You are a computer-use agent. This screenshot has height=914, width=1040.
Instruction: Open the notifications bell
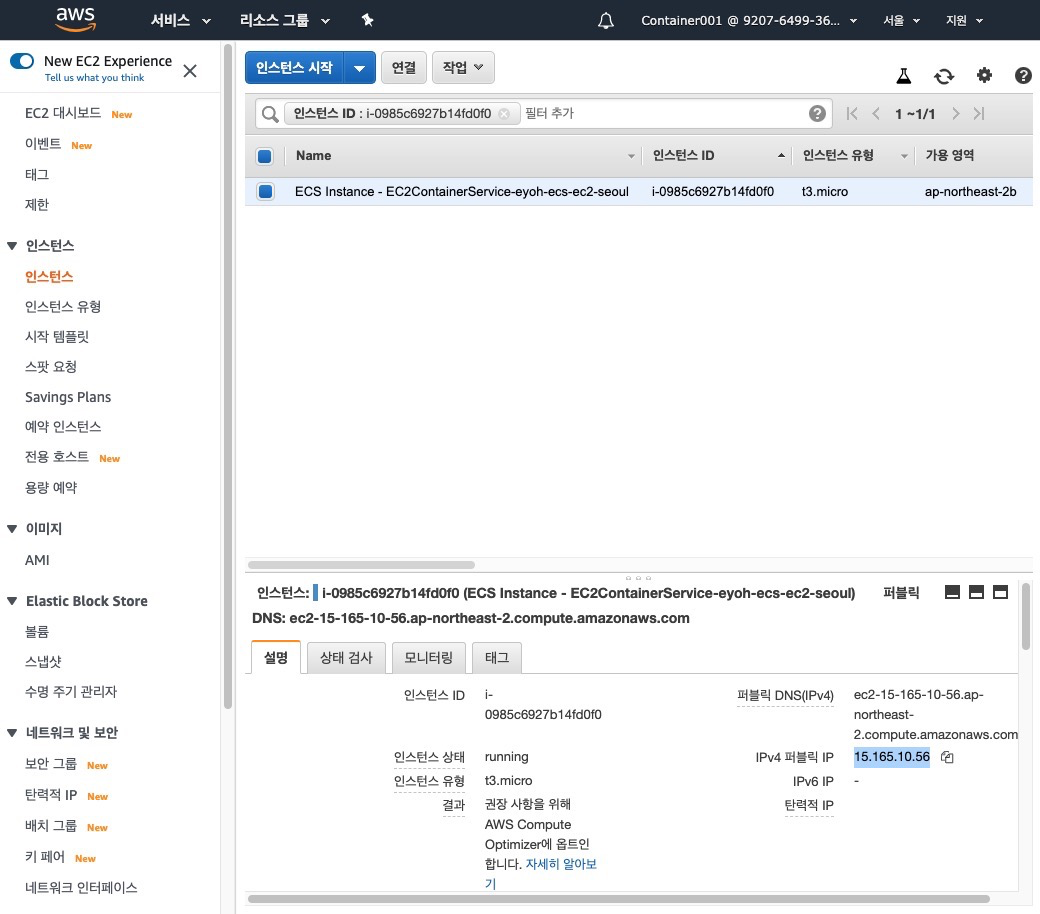pos(606,21)
